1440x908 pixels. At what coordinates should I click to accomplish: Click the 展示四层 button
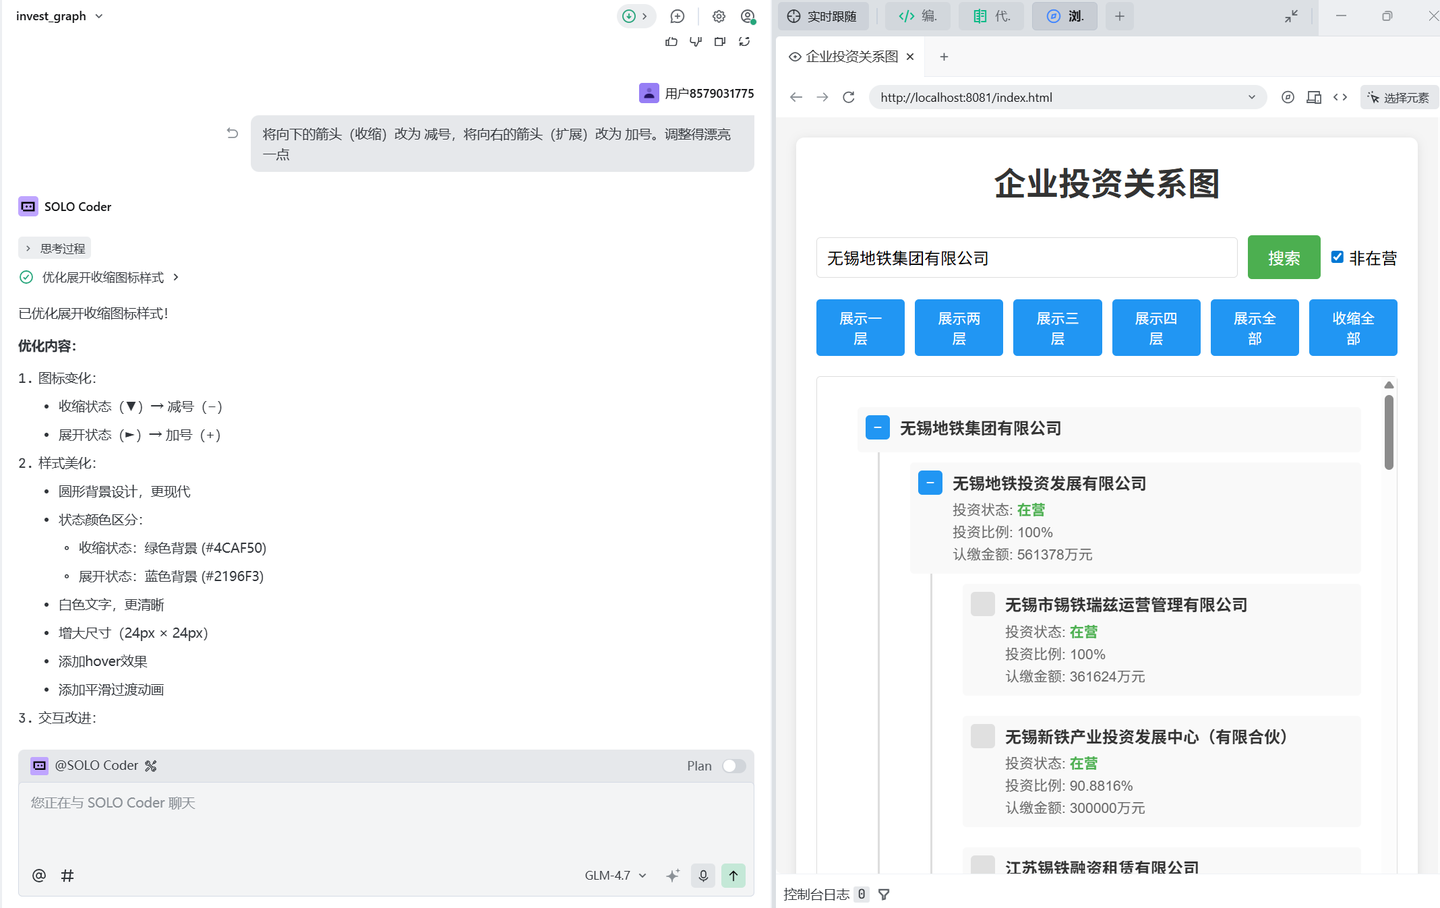pos(1156,328)
